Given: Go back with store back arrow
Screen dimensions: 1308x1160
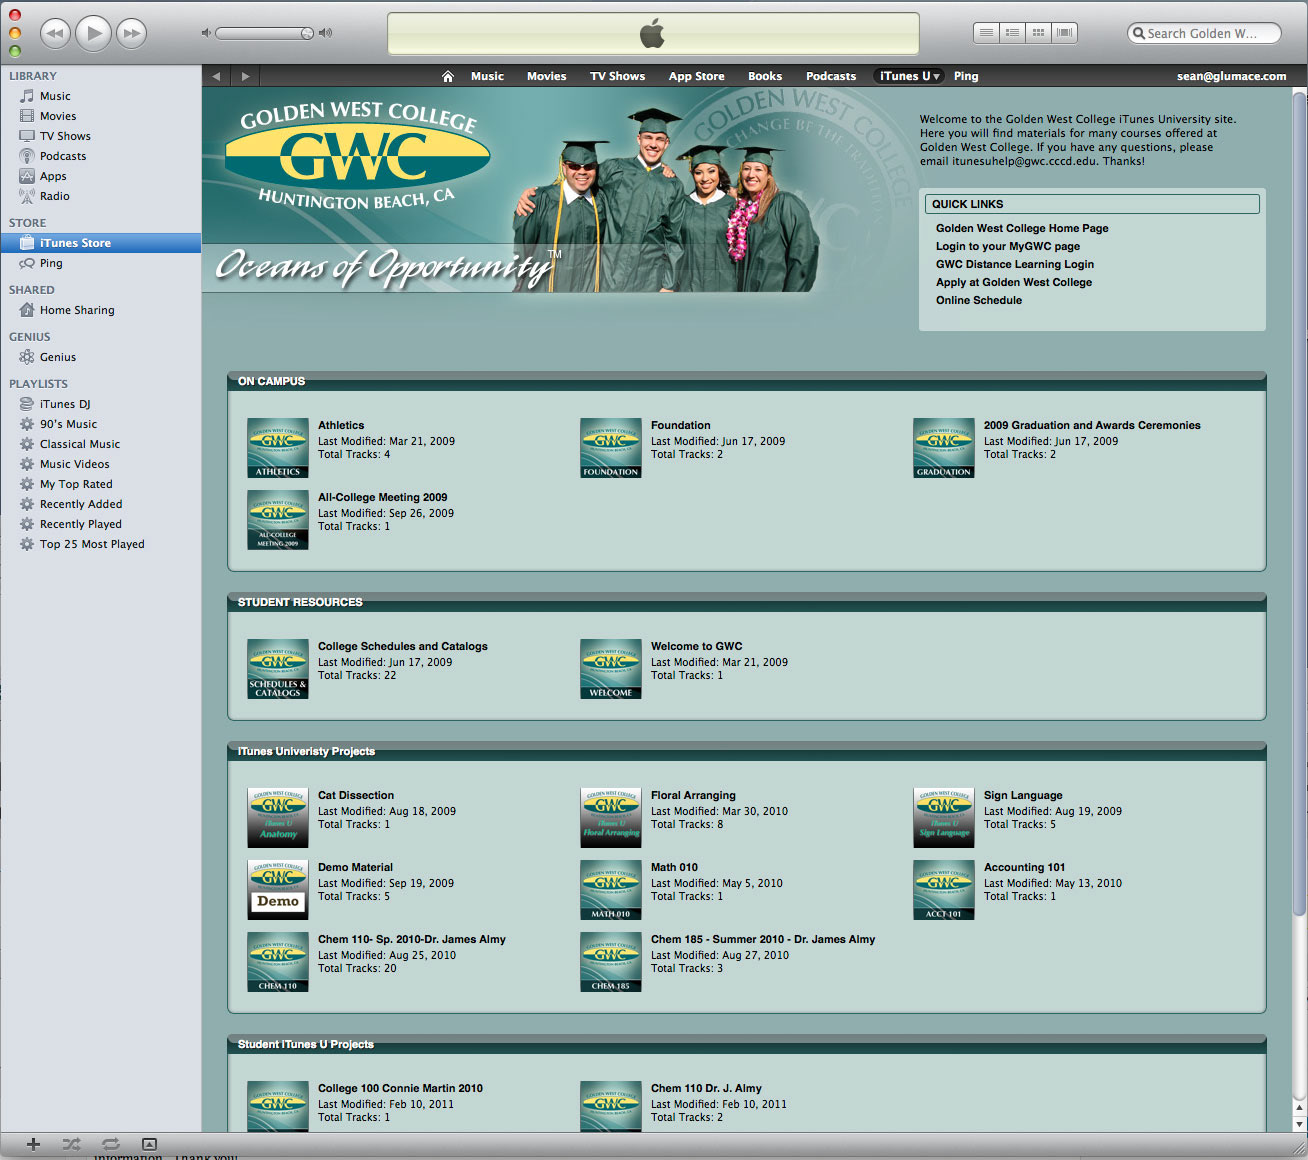Looking at the screenshot, I should coord(216,76).
